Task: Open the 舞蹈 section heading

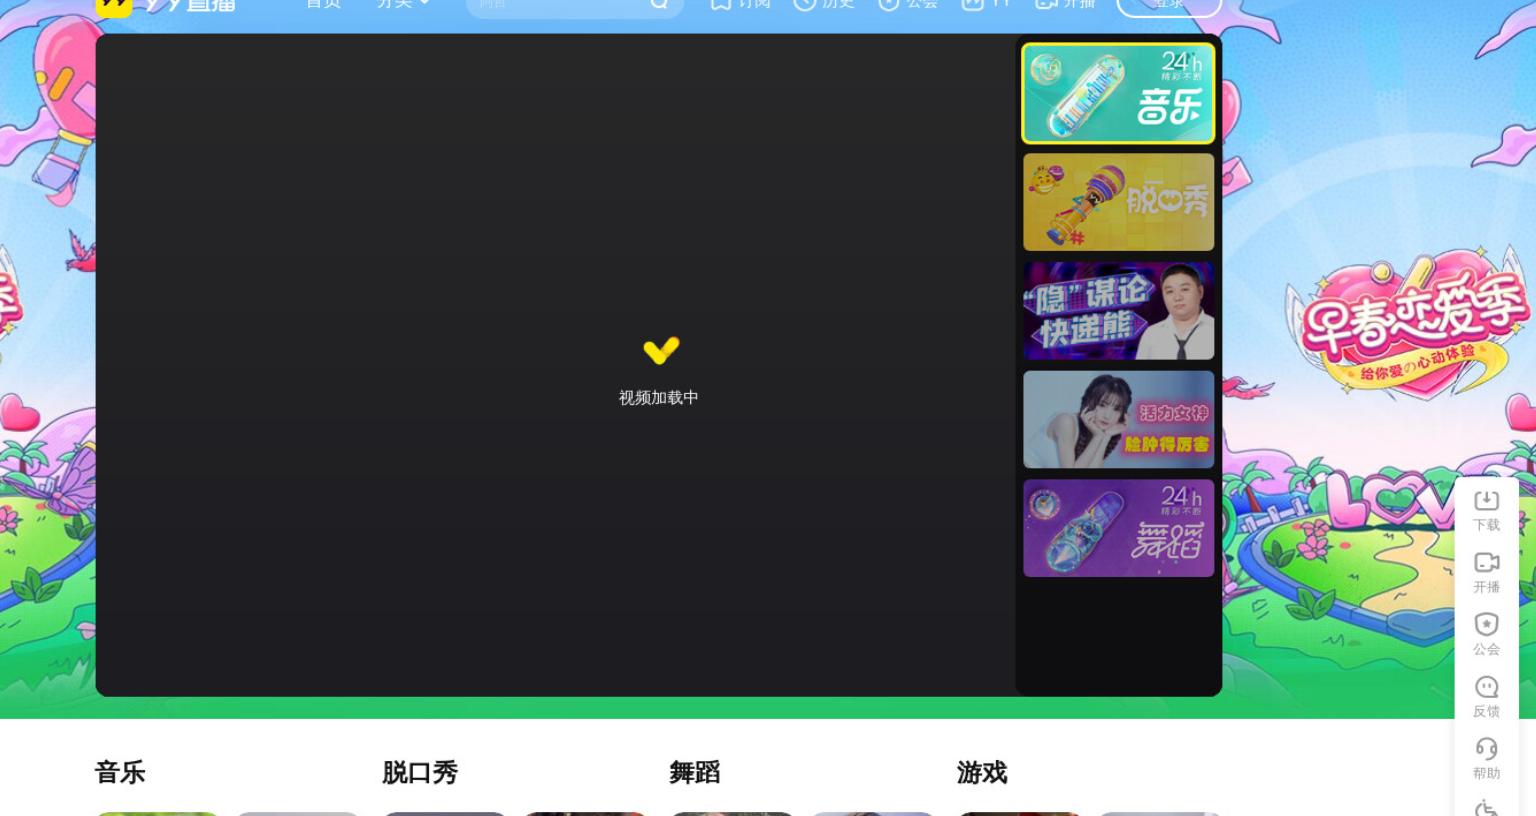Action: 695,772
